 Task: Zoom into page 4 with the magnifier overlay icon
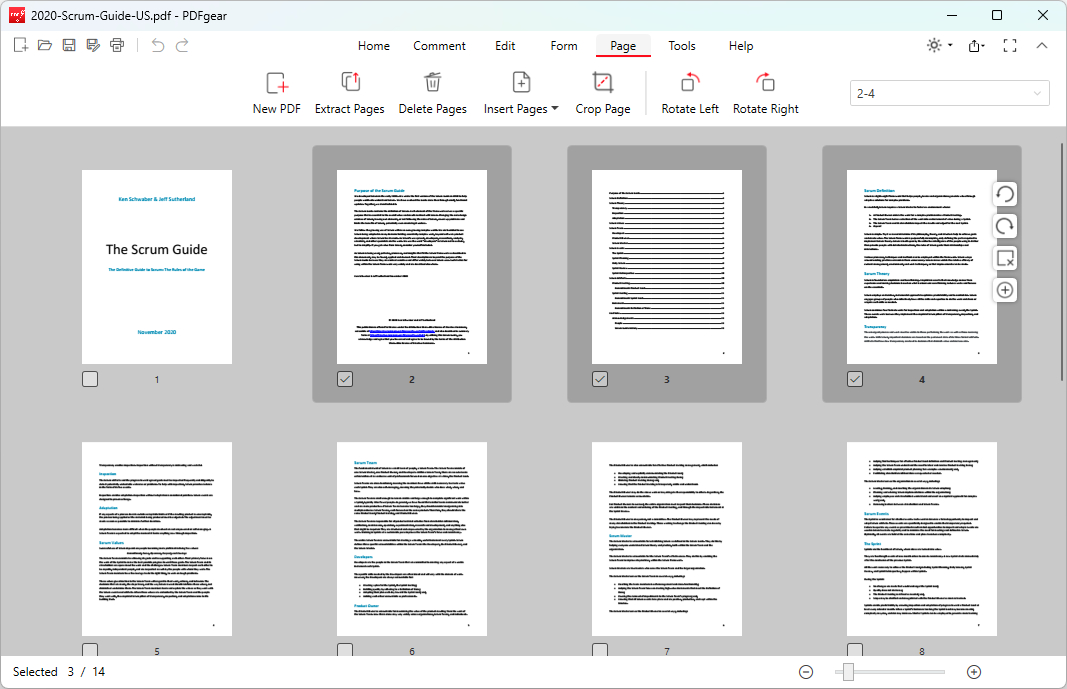click(x=1004, y=290)
